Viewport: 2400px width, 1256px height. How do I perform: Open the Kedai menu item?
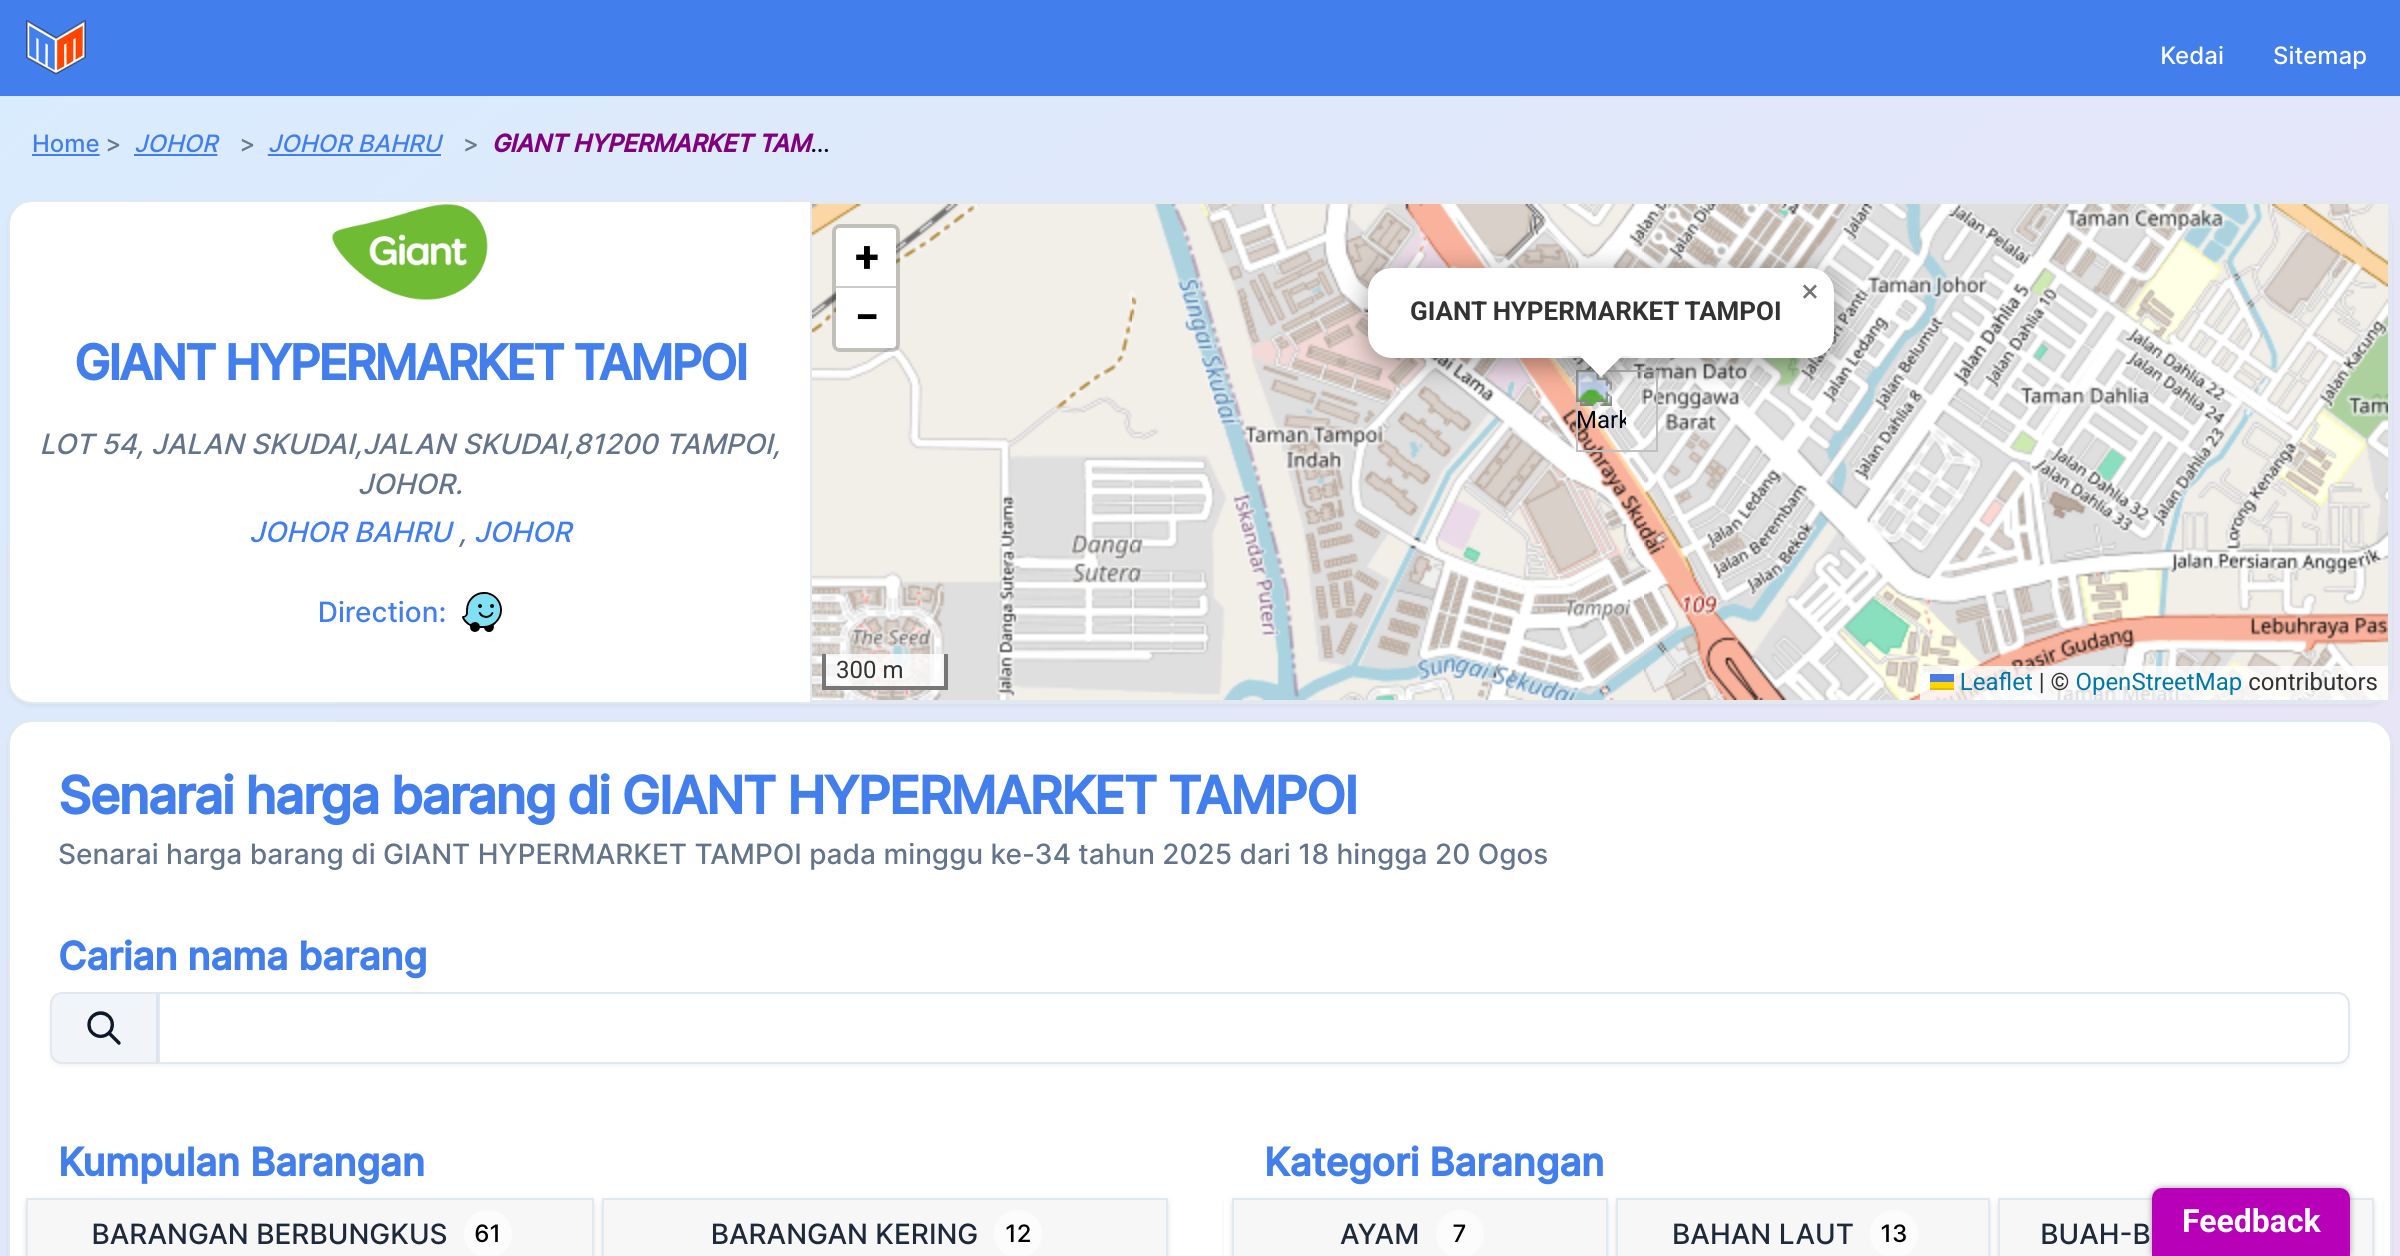click(x=2191, y=55)
